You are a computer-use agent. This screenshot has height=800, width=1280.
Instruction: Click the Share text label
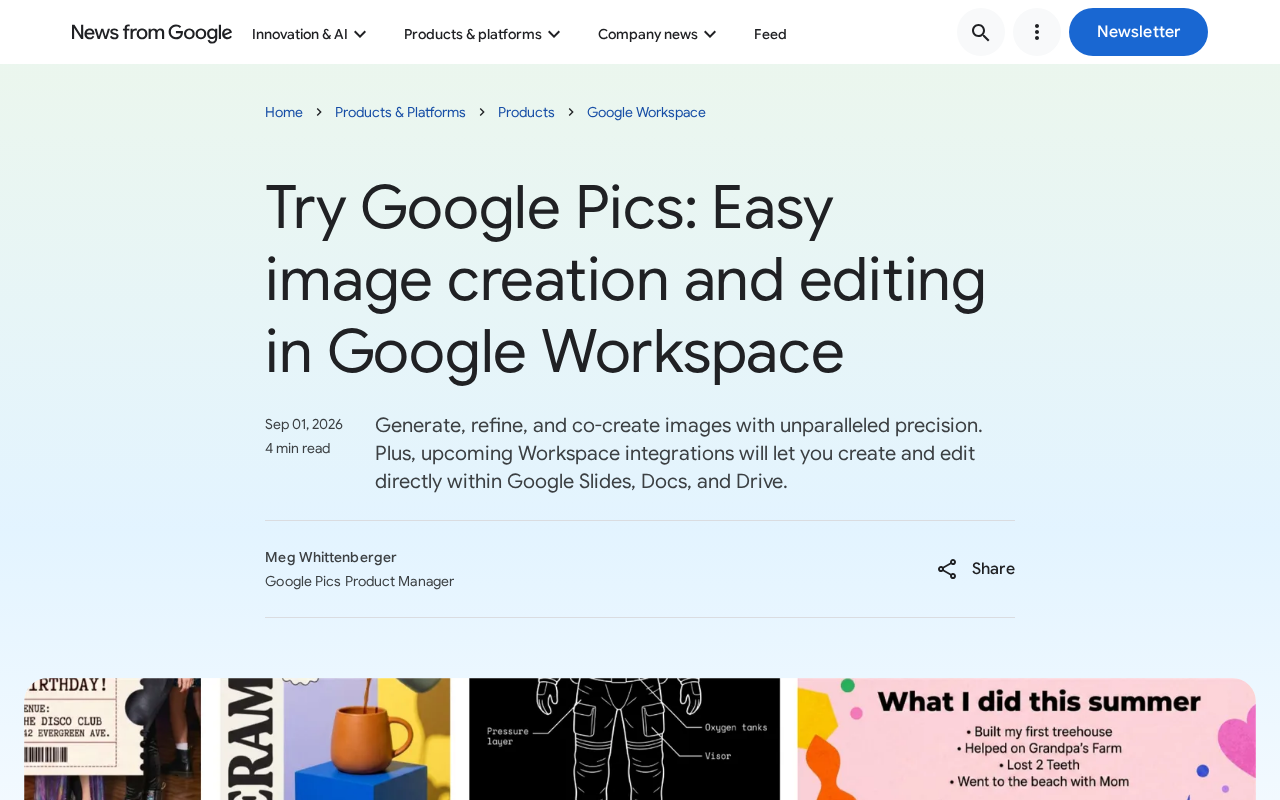pos(993,569)
